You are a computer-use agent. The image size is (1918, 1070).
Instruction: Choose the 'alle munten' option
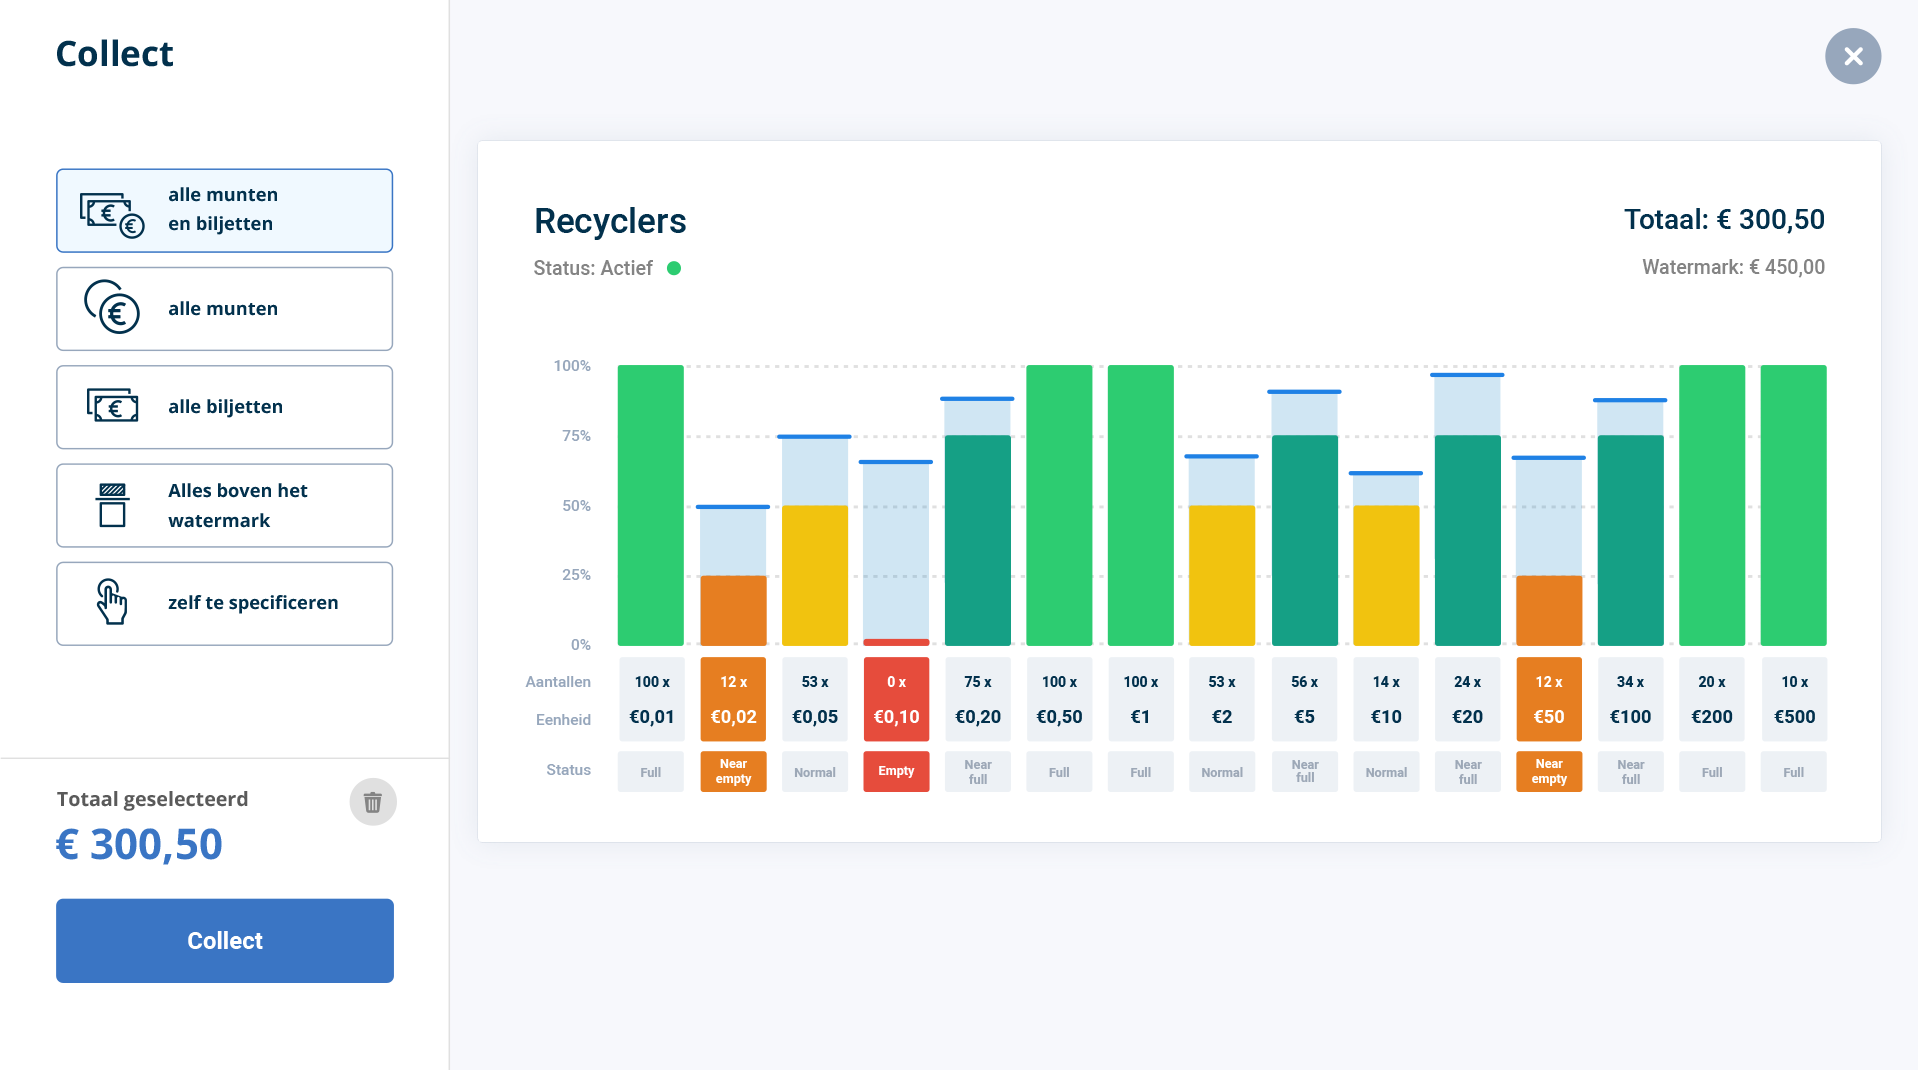[x=224, y=309]
